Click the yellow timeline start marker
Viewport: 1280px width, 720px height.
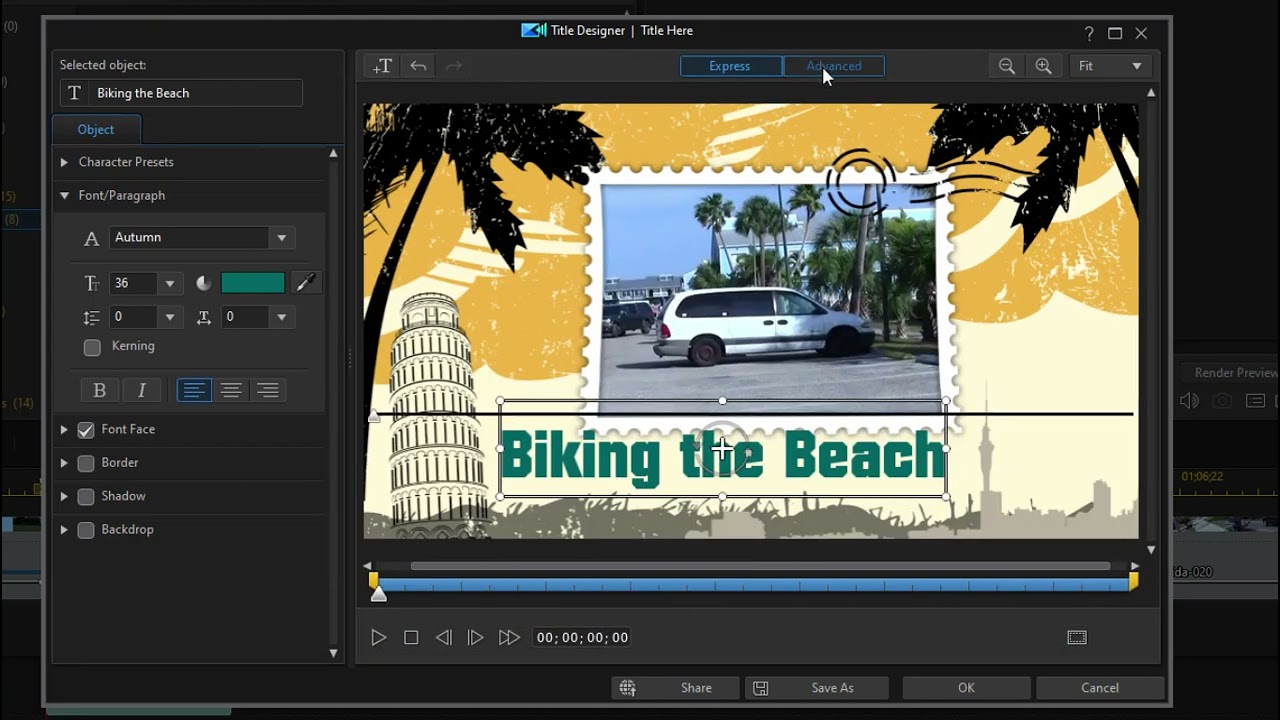point(373,581)
